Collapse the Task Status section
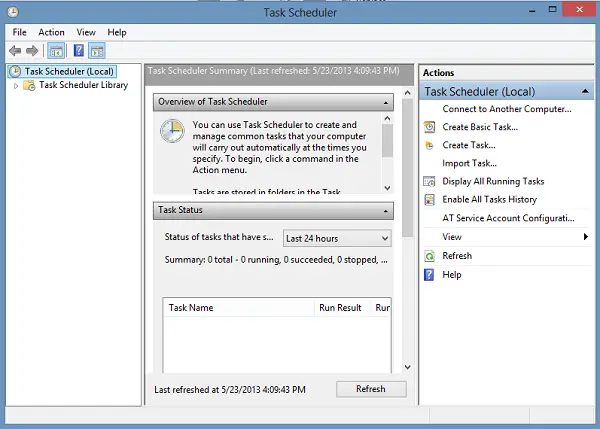Image resolution: width=600 pixels, height=429 pixels. pyautogui.click(x=386, y=211)
